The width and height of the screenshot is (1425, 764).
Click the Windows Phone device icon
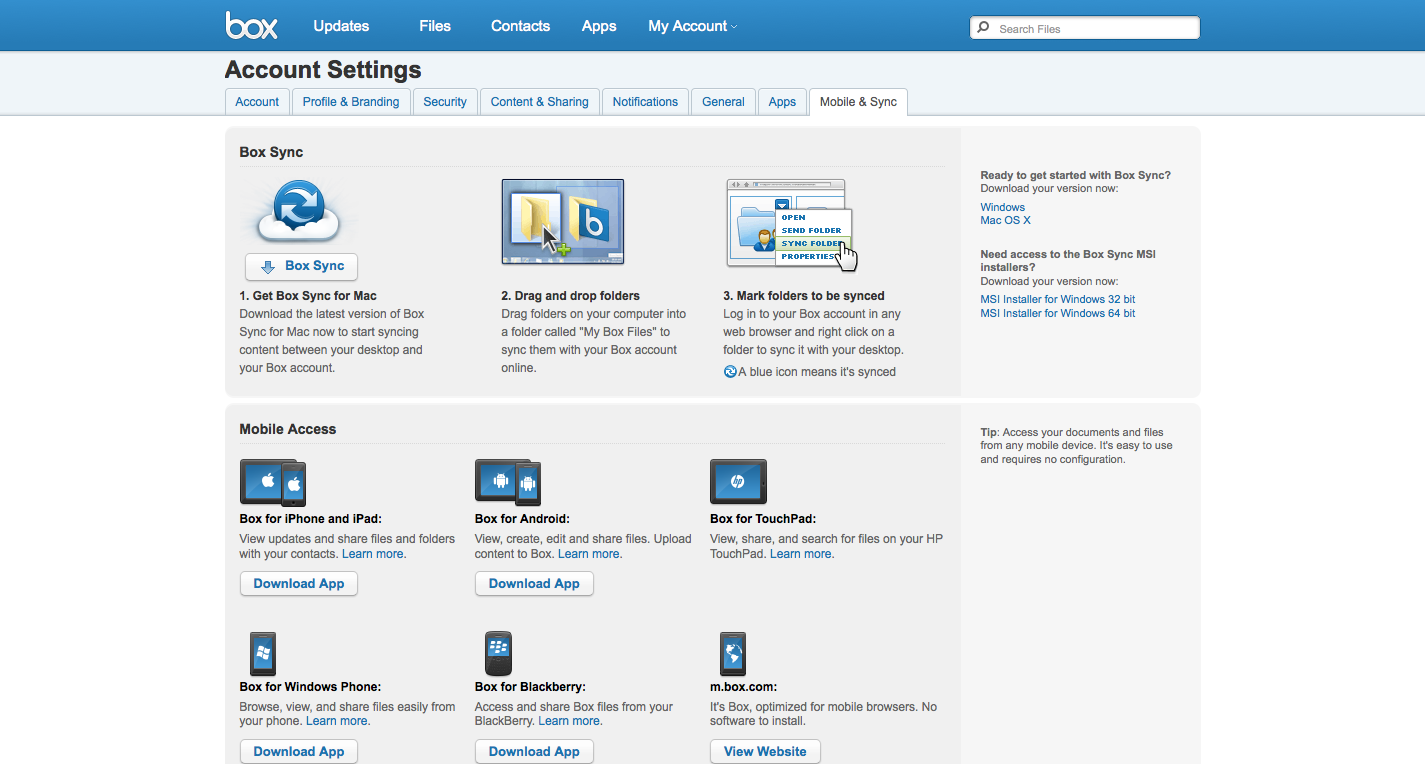tap(262, 654)
